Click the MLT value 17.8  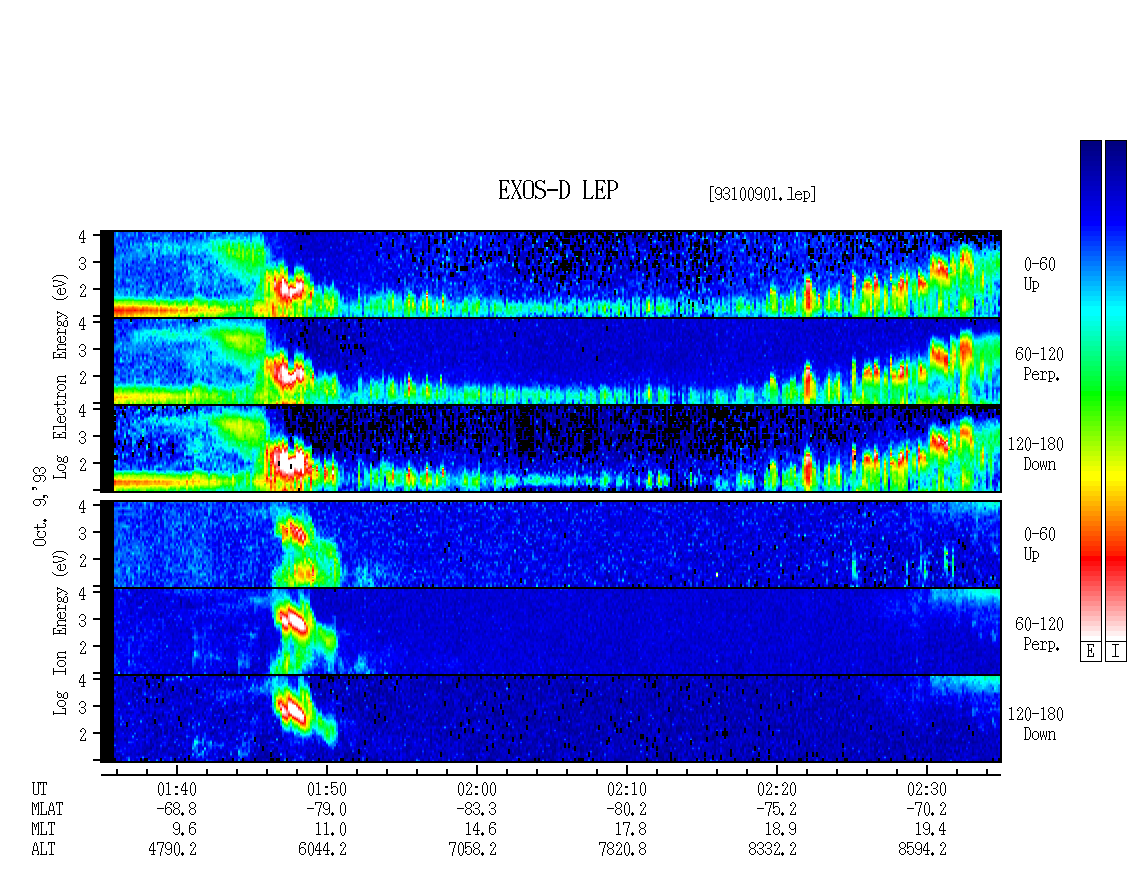coord(631,830)
